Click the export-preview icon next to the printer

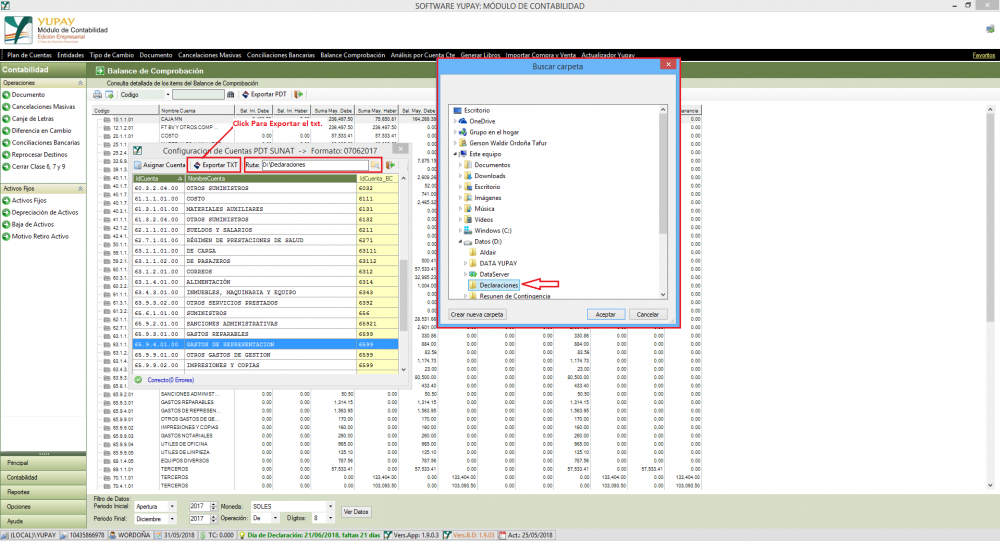coord(109,94)
